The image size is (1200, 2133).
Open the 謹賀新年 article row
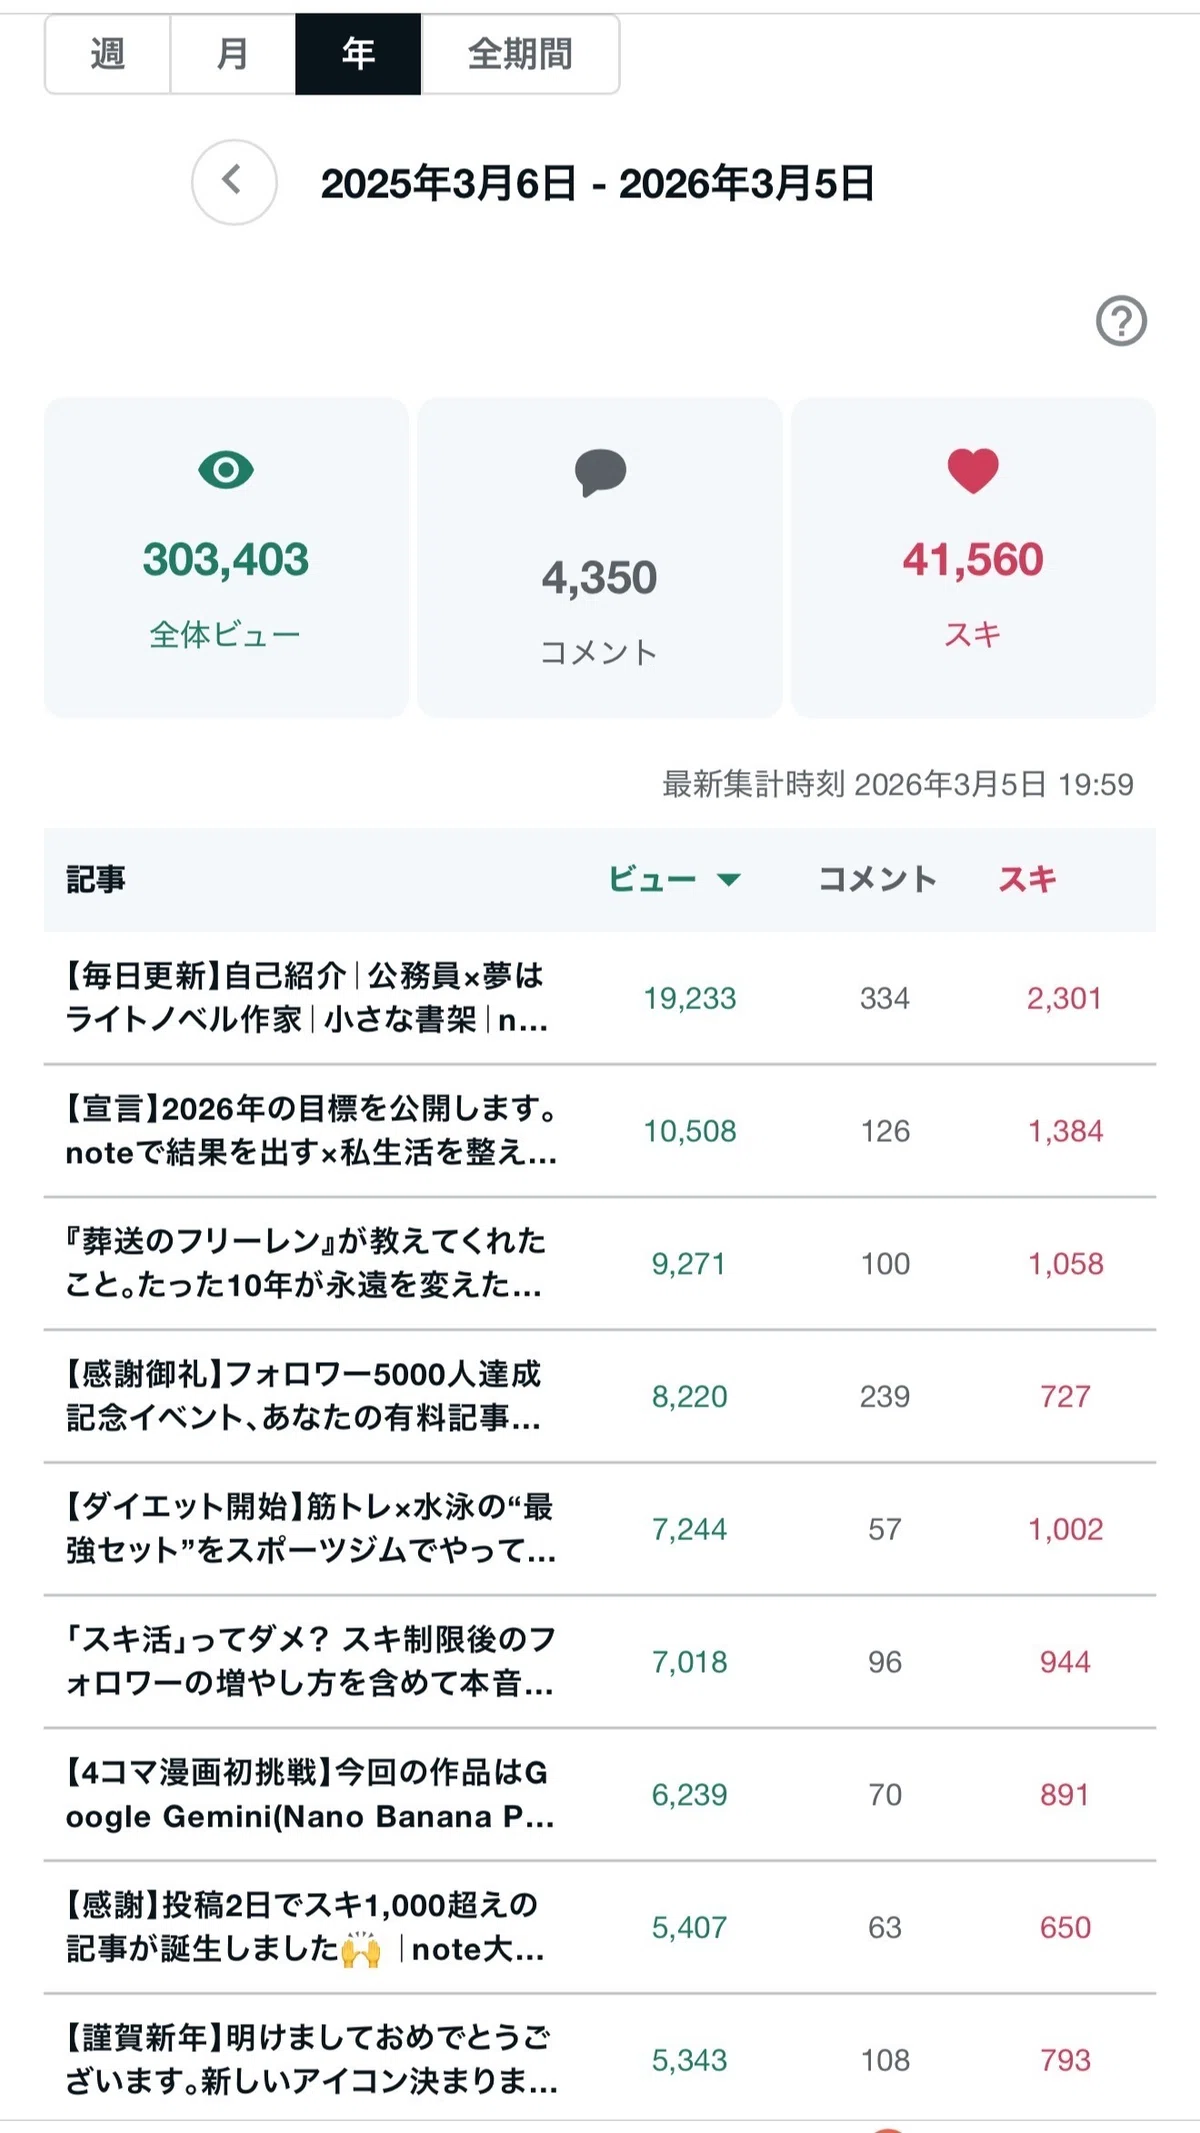tap(600, 2060)
